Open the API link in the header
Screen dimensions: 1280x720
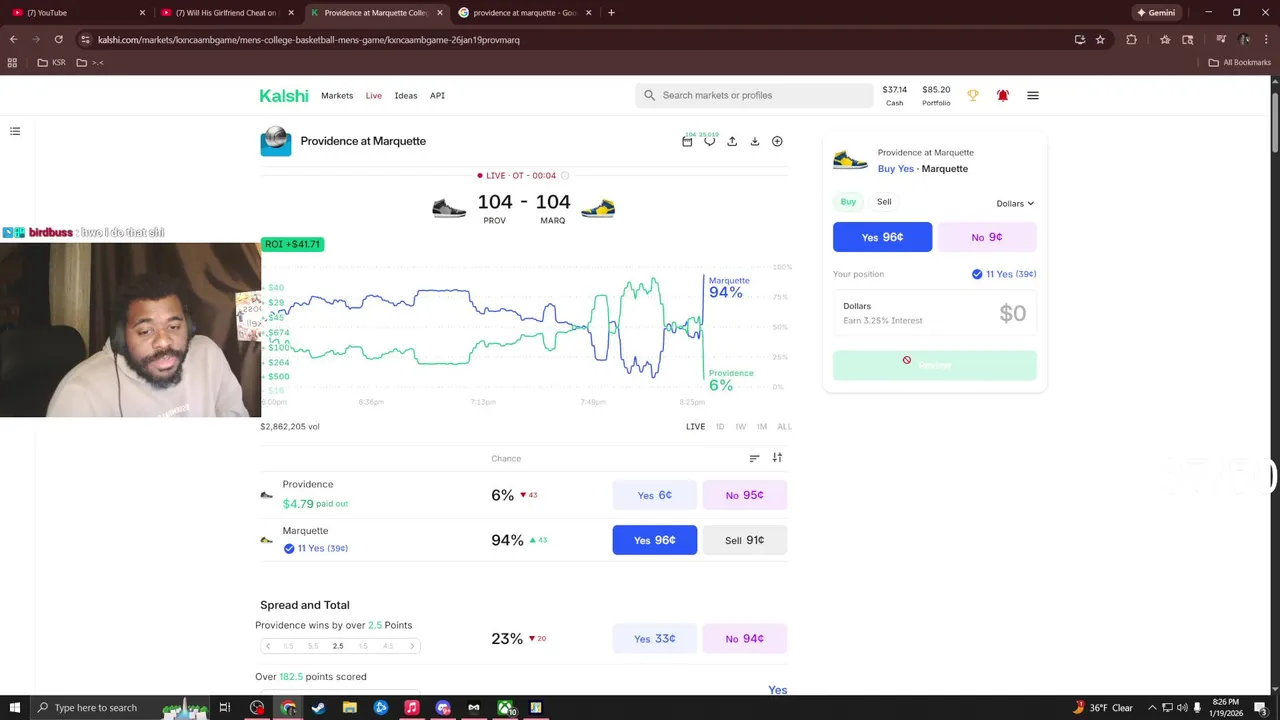tap(437, 96)
